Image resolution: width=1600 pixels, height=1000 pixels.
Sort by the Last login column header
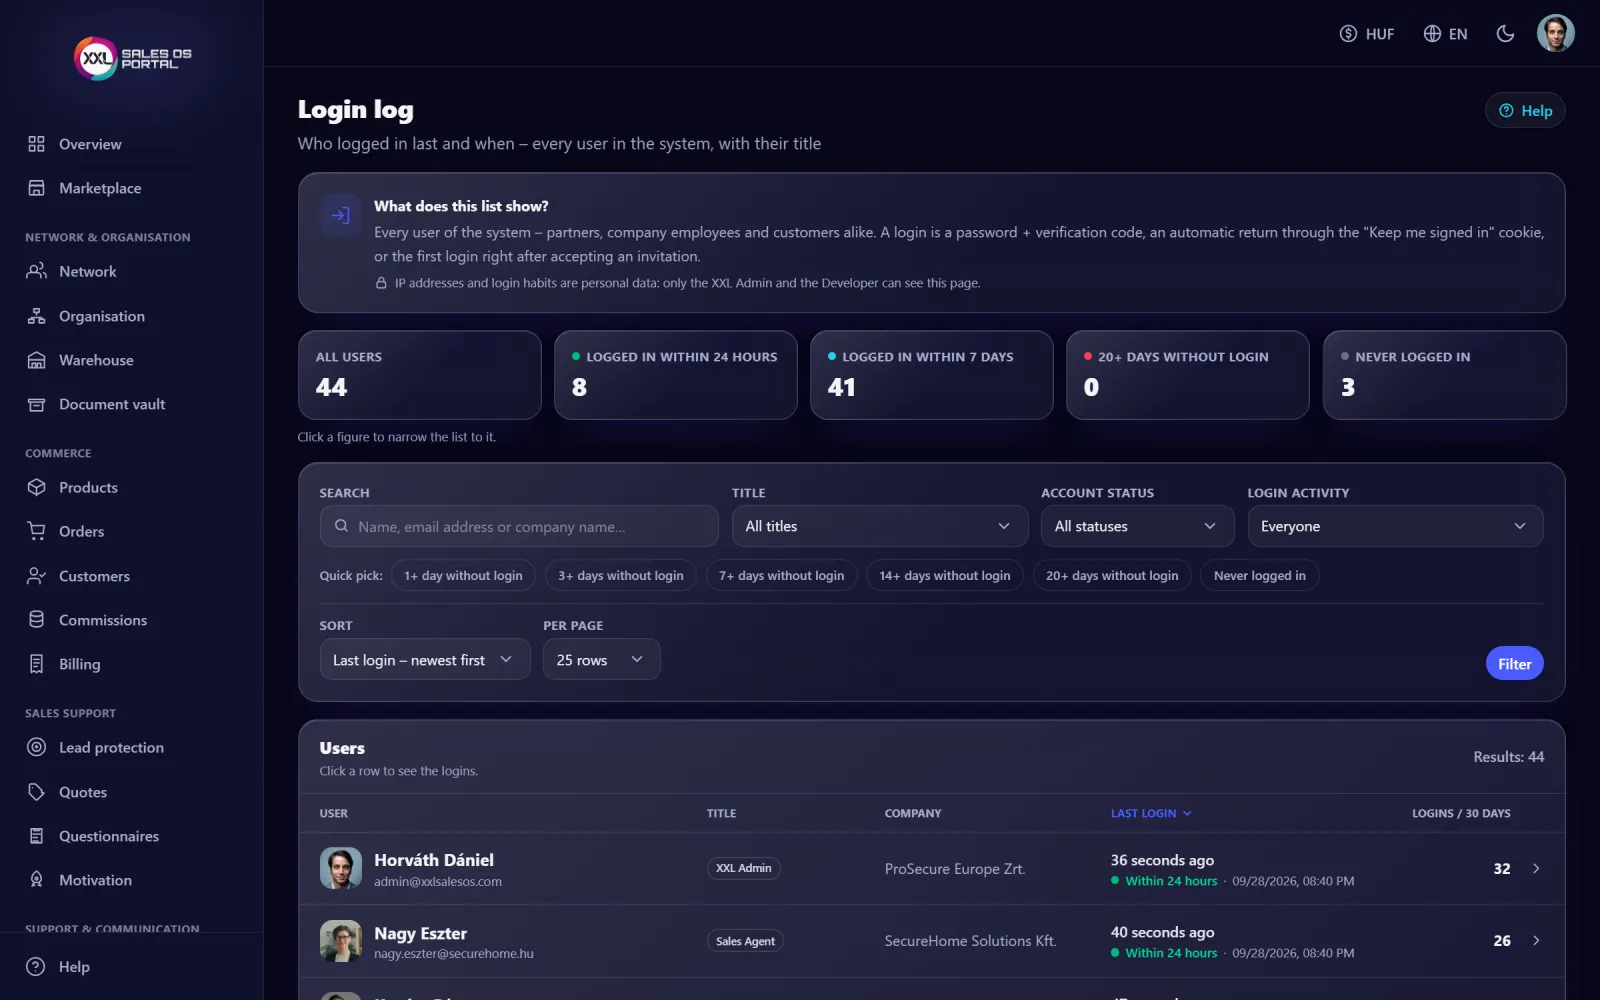[x=1151, y=814]
